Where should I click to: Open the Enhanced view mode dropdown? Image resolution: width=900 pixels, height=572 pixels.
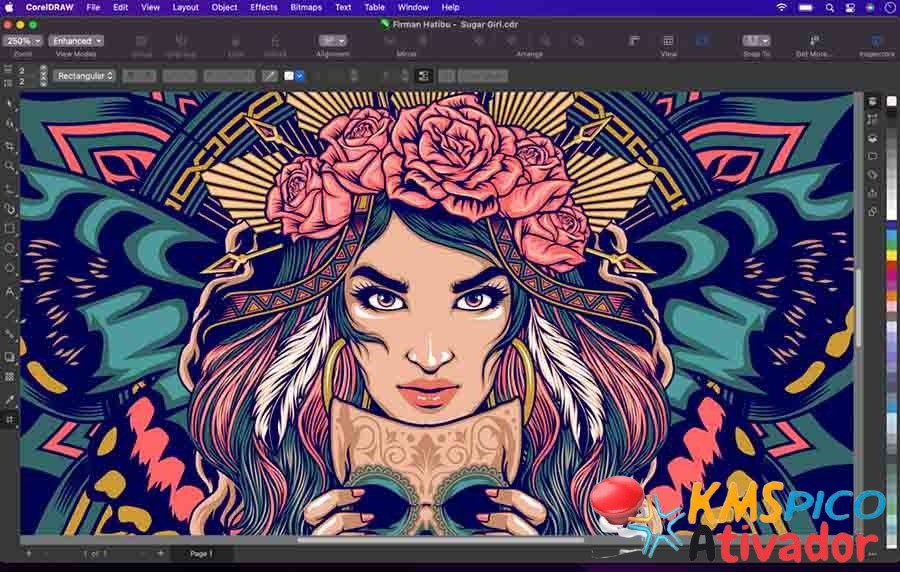point(76,41)
